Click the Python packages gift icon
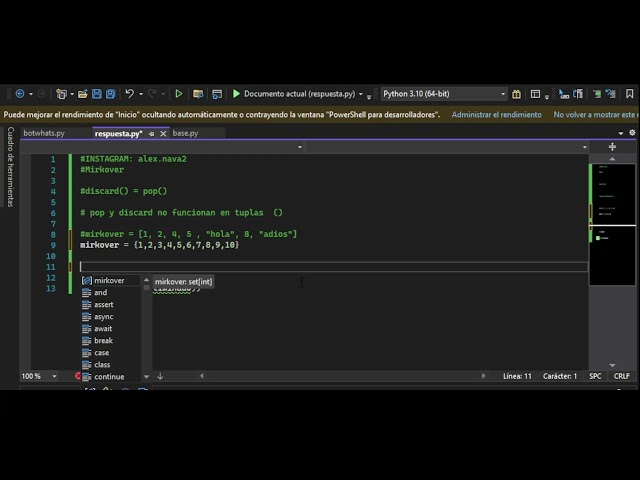Viewport: 640px width, 480px height. point(516,94)
